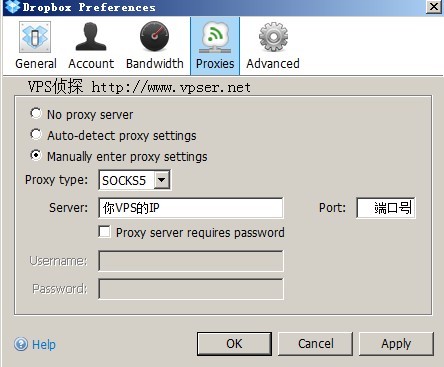Select Manually enter proxy settings
This screenshot has height=367, width=444.
click(36, 155)
